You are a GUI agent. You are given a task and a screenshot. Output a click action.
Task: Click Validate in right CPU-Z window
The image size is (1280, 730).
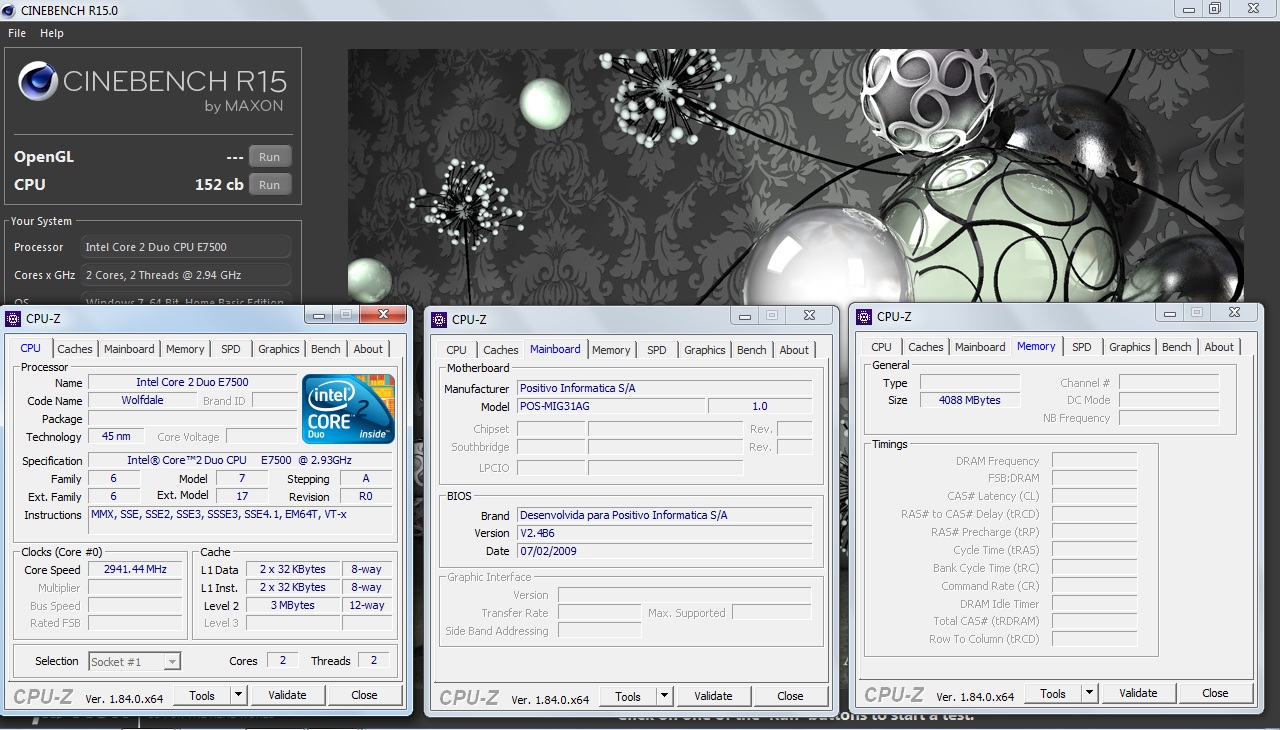(1138, 693)
